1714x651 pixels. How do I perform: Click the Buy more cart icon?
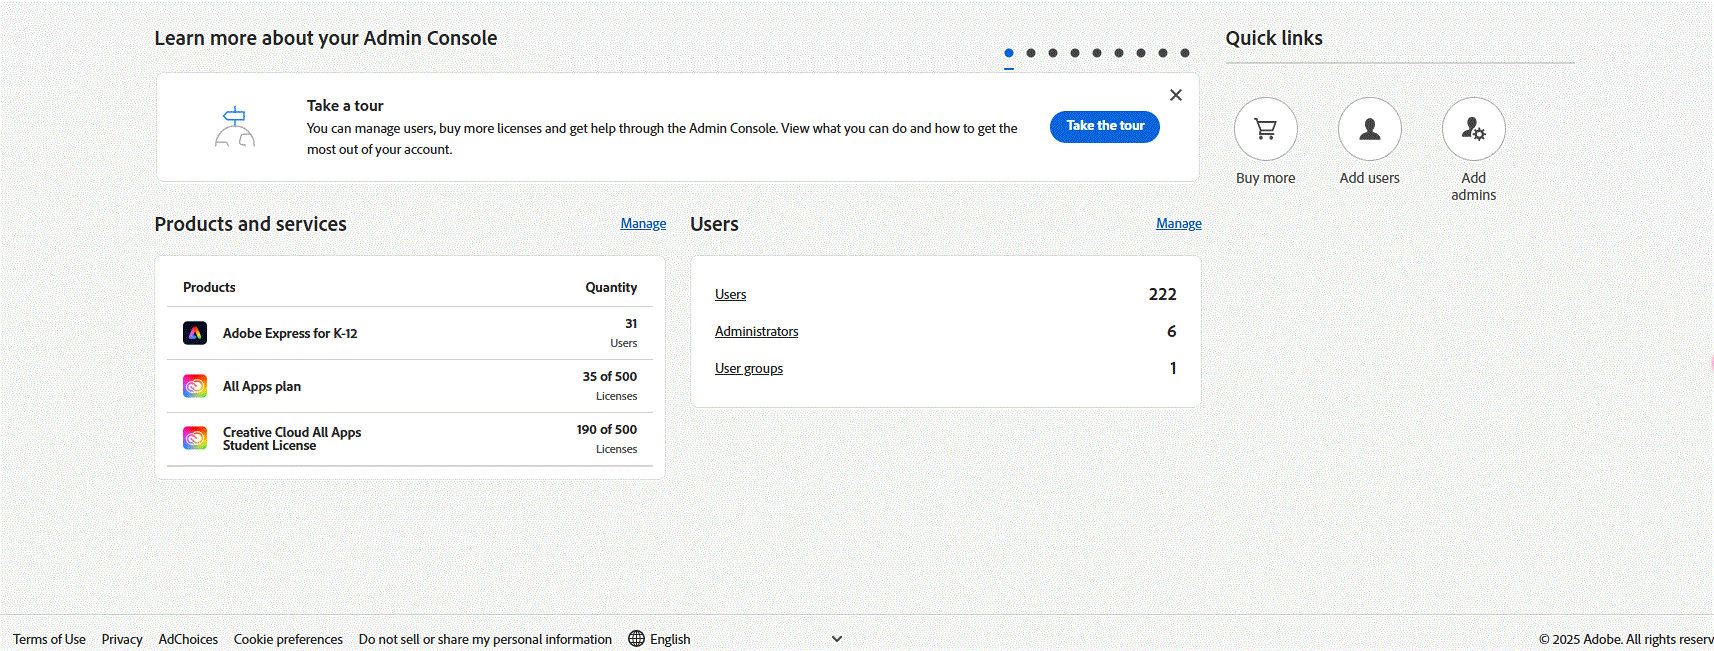(1265, 129)
